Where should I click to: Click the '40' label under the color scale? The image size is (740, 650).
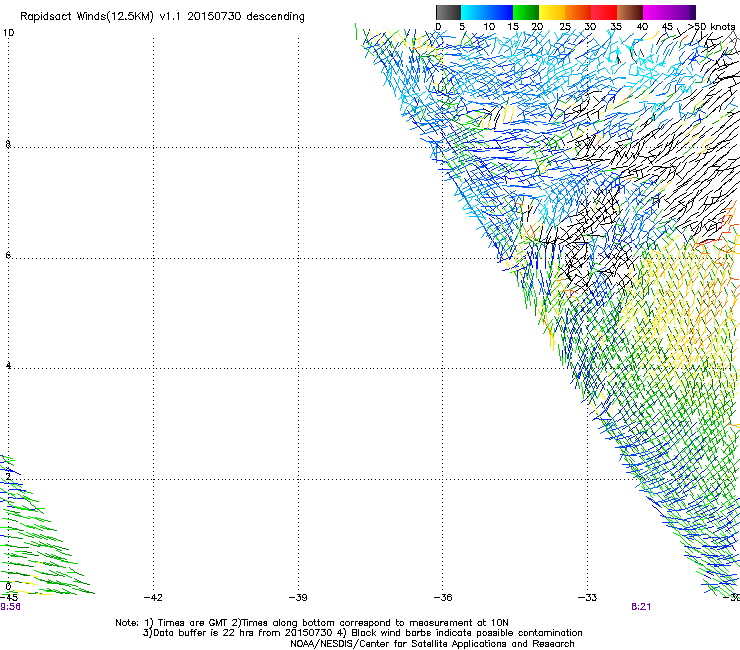tap(642, 27)
